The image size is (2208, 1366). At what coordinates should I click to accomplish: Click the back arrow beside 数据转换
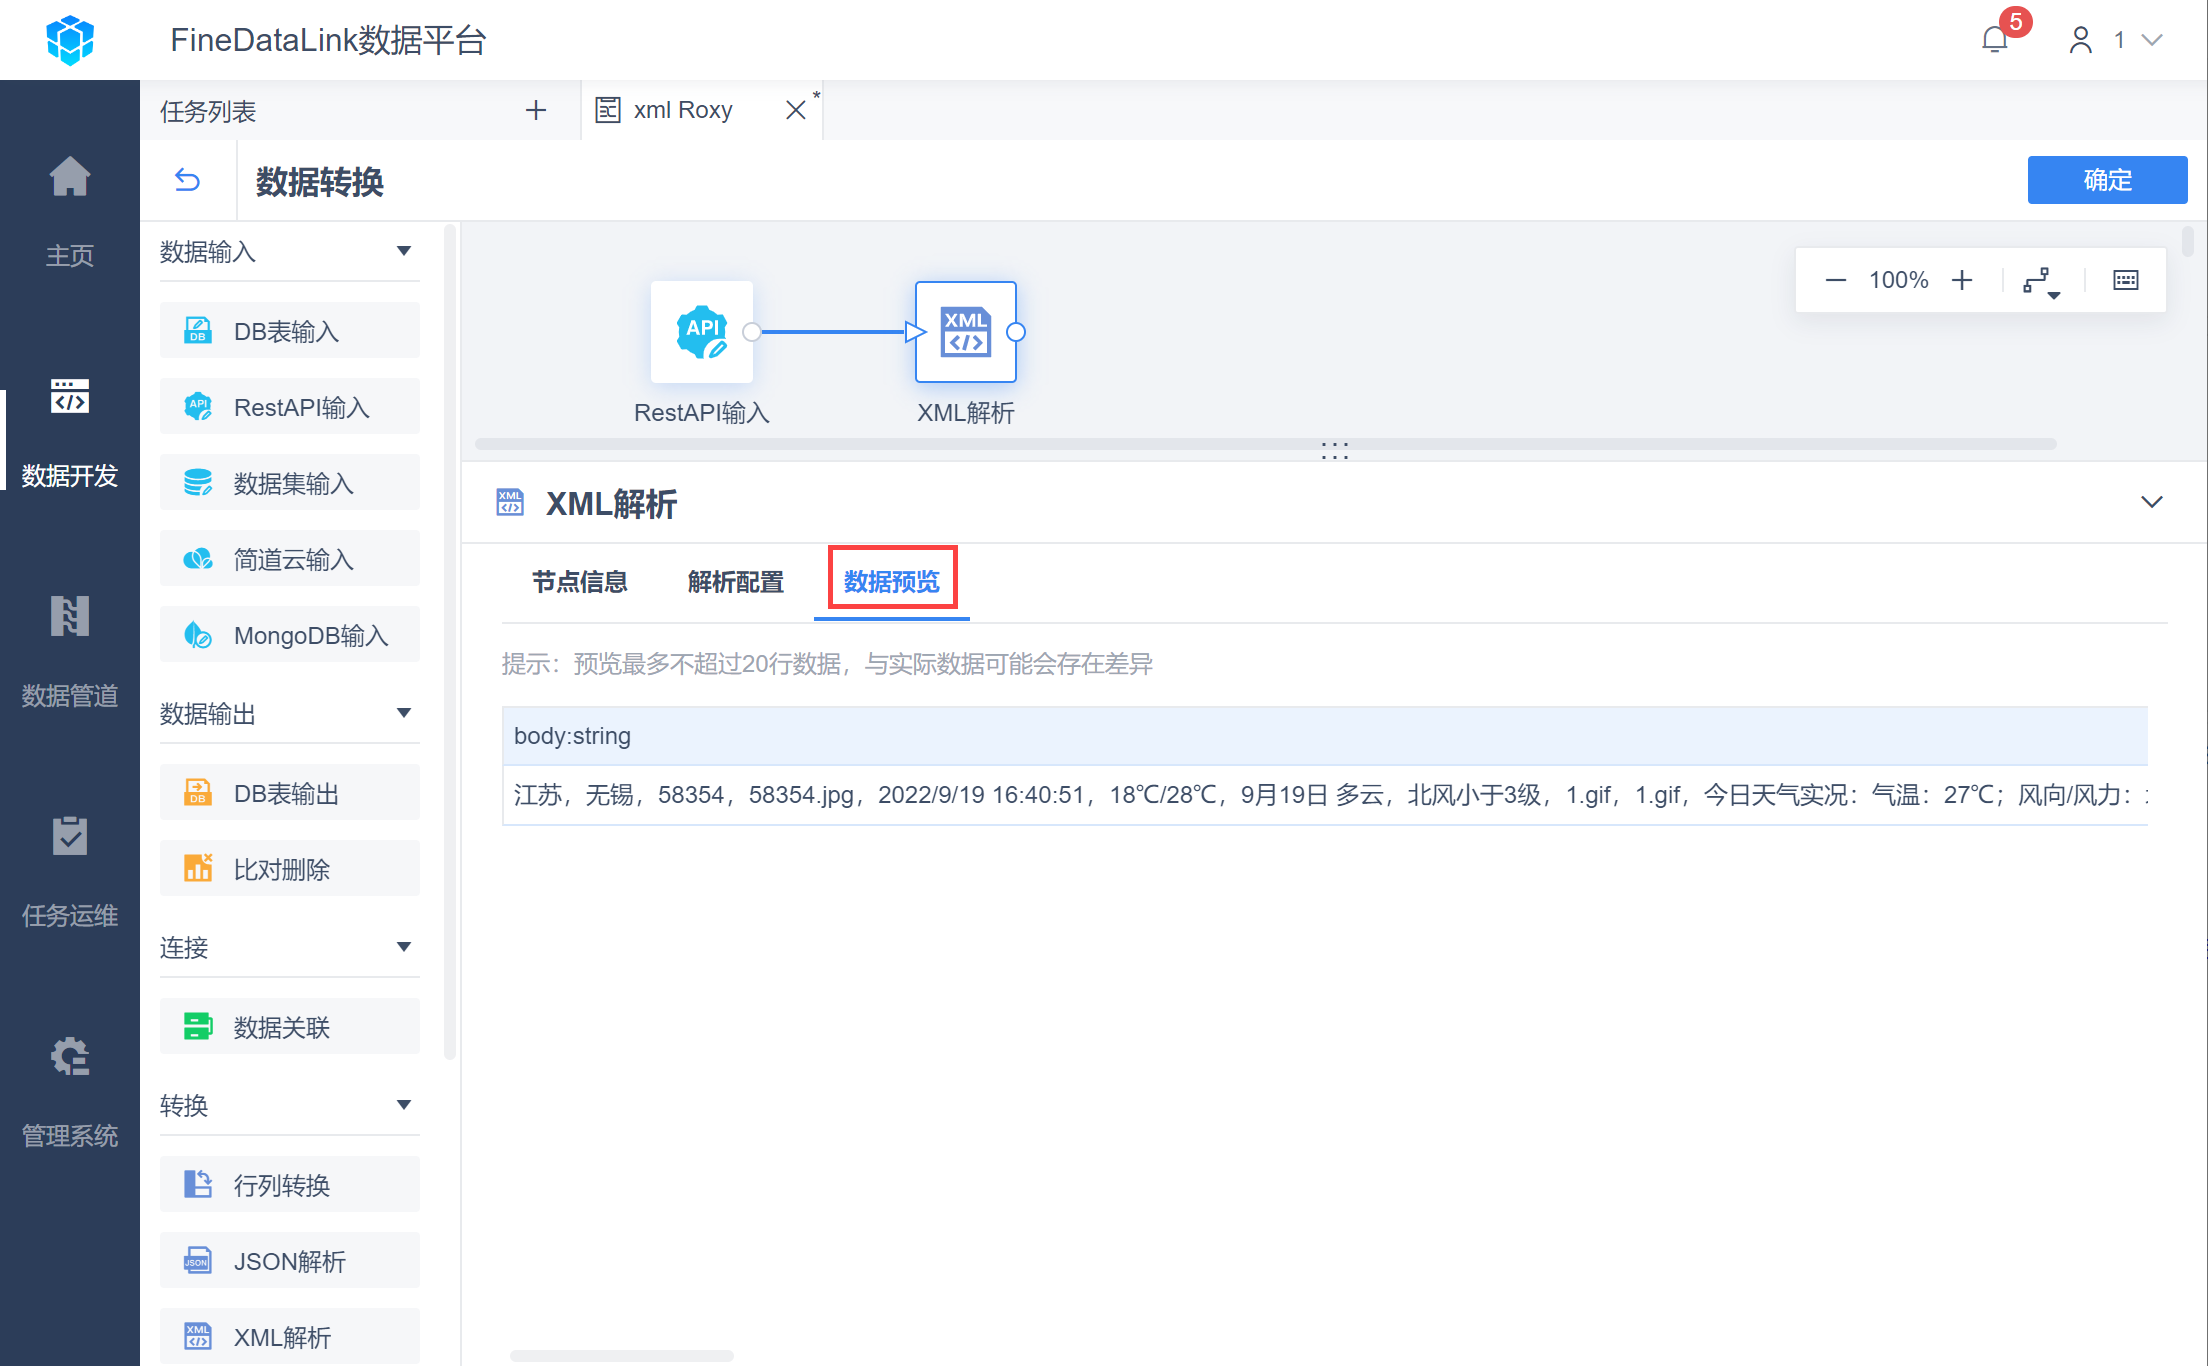(188, 180)
